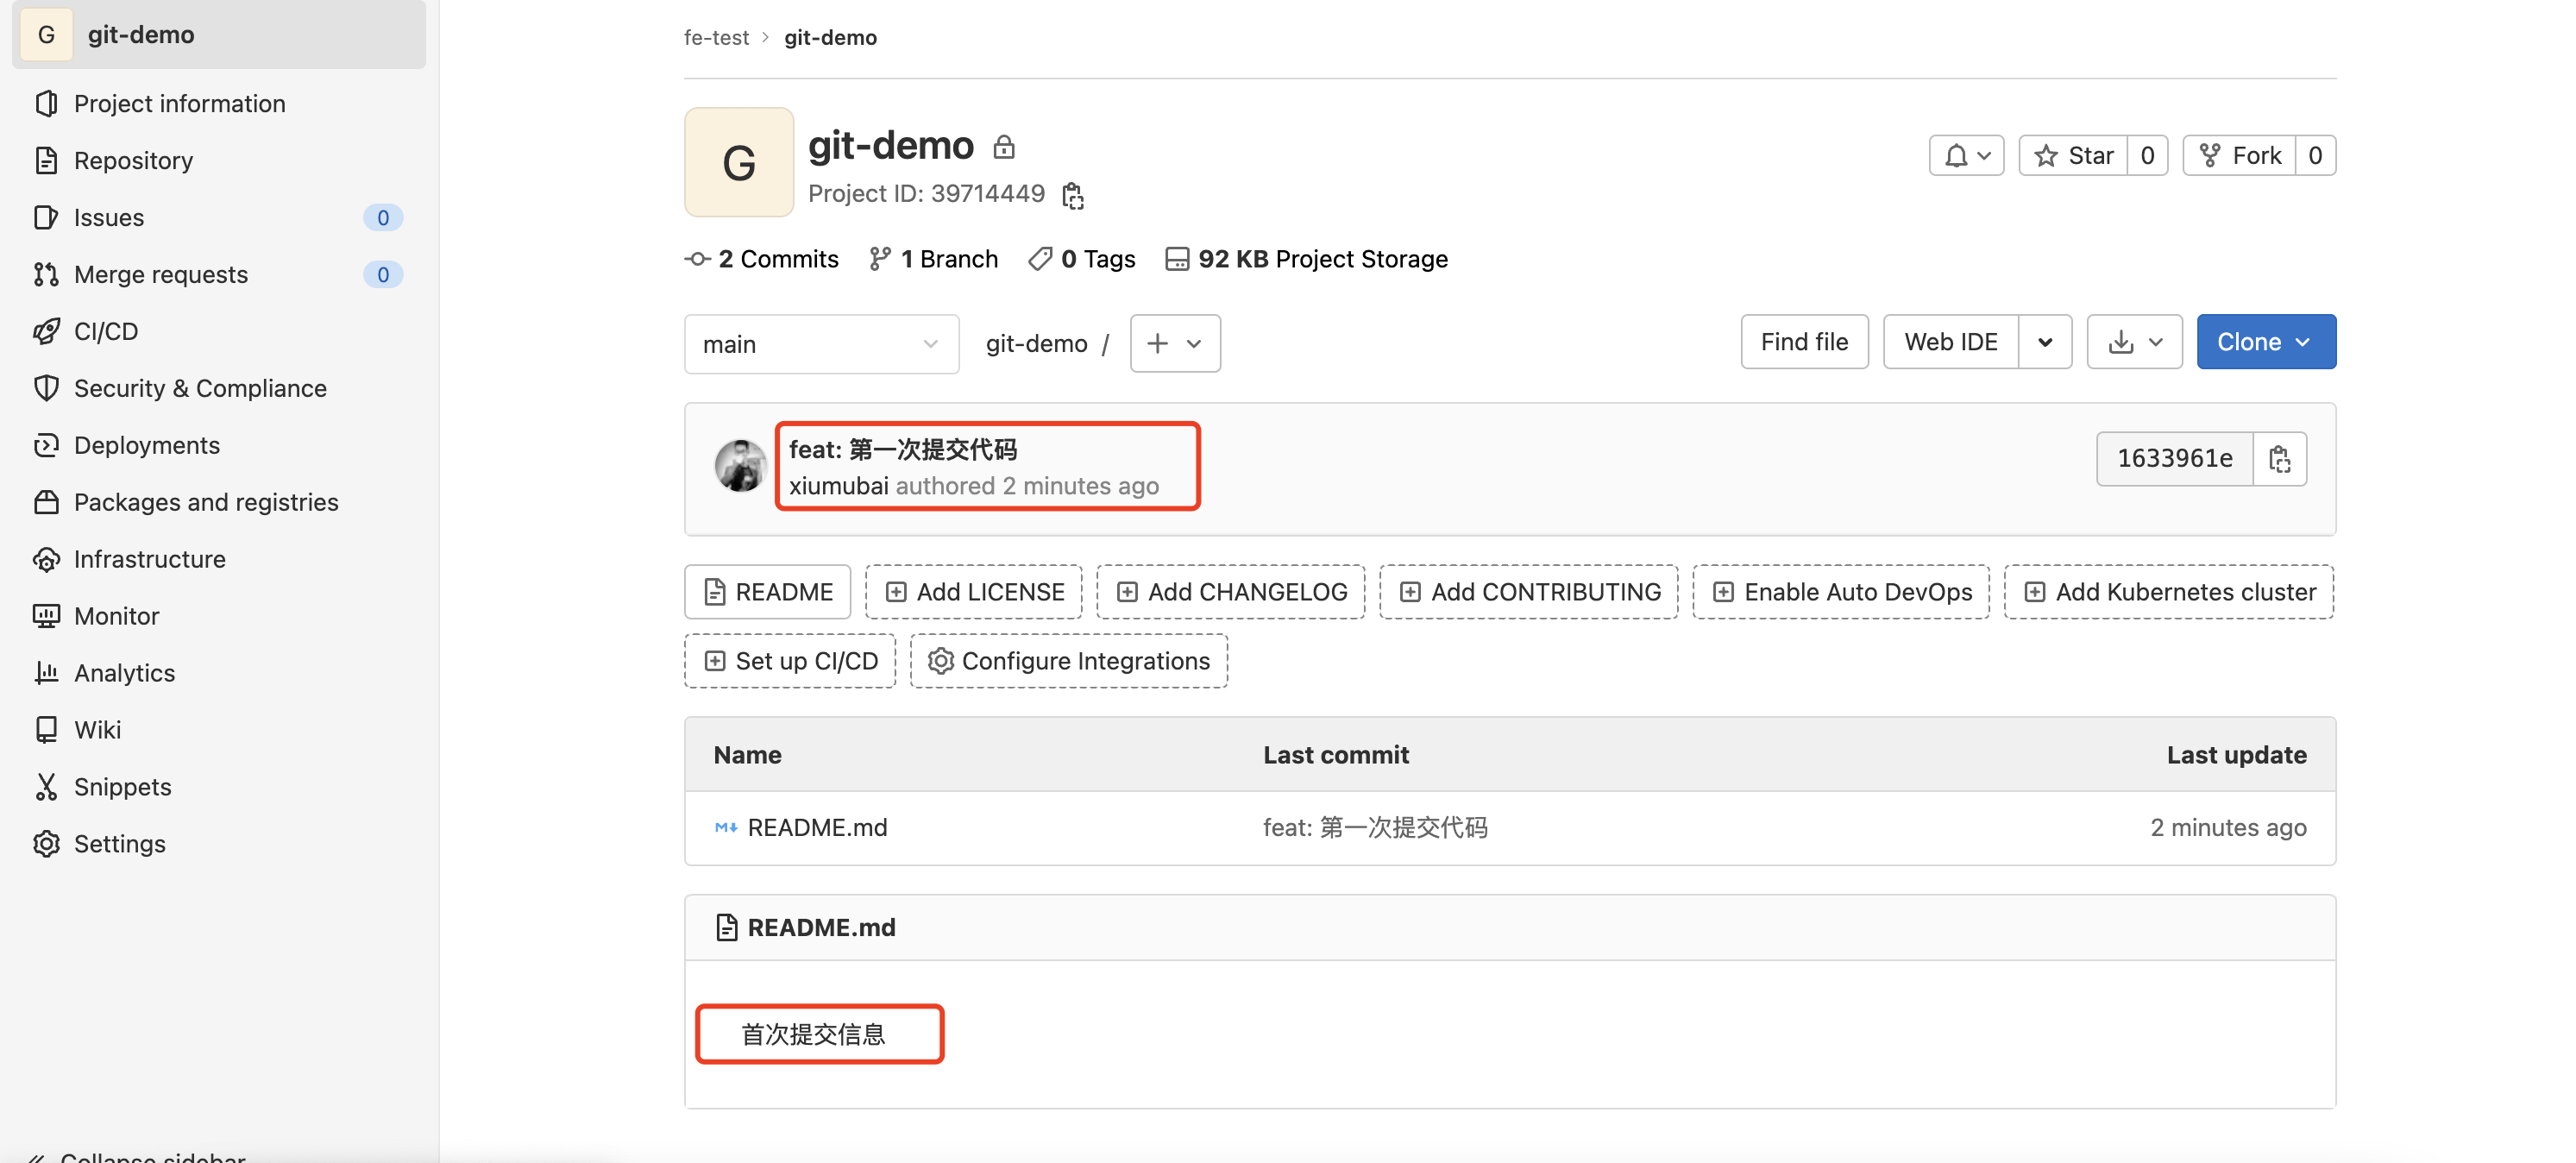The height and width of the screenshot is (1163, 2576).
Task: Select the Snippets scissors icon
Action: click(46, 787)
